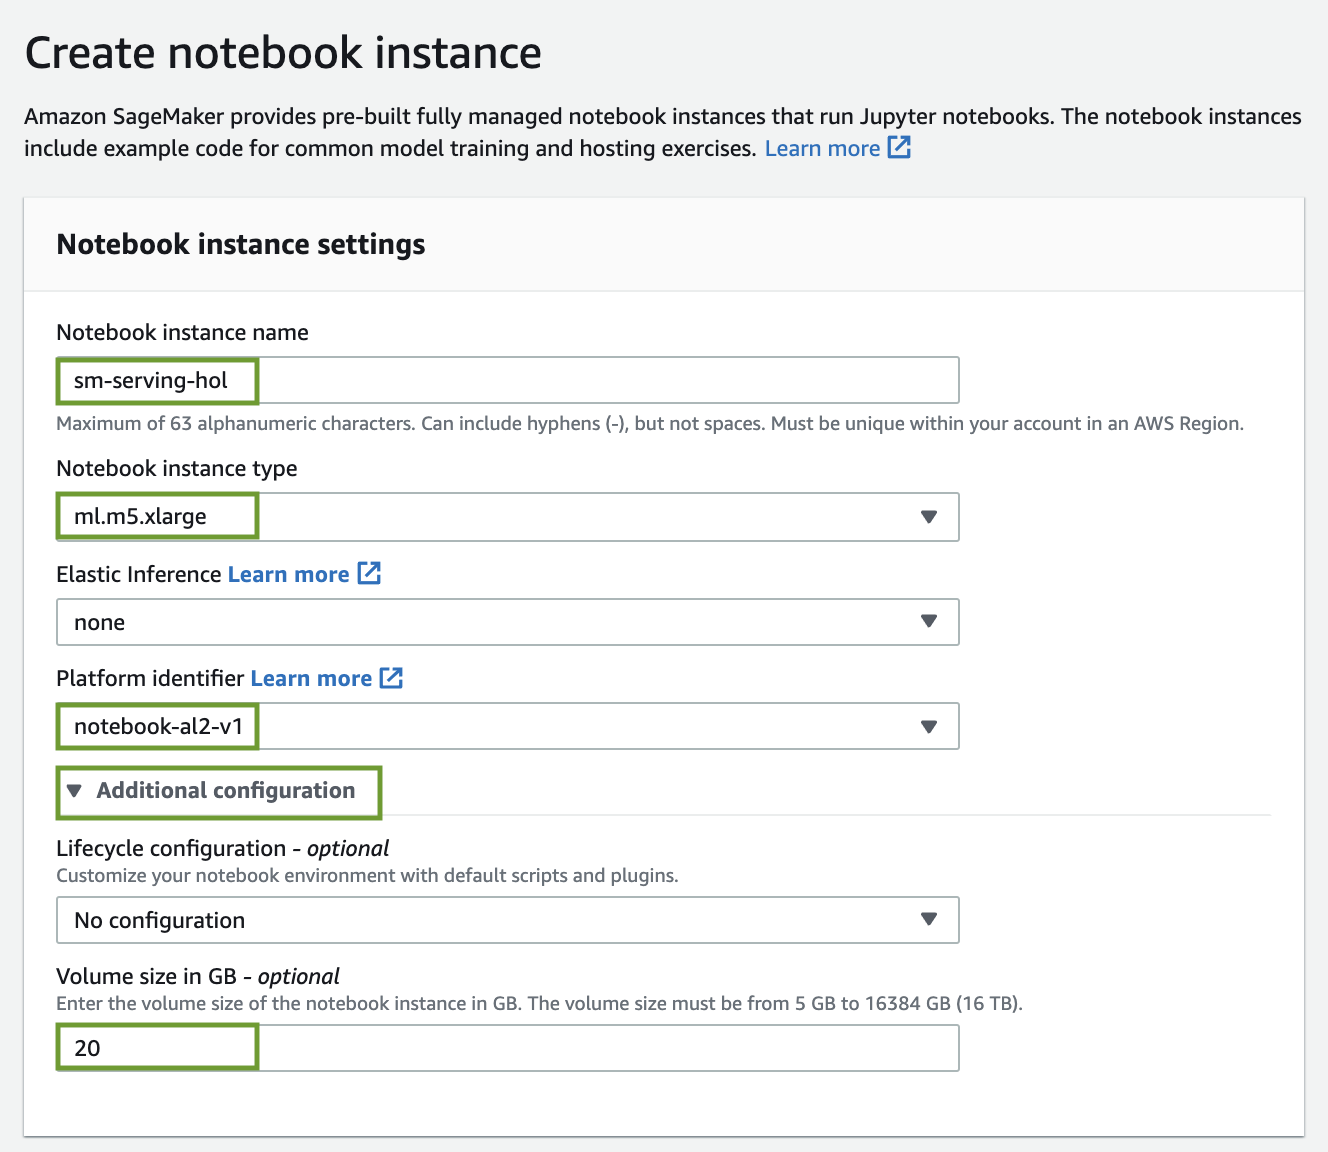Open the Elastic Inference dropdown showing none

pos(508,622)
